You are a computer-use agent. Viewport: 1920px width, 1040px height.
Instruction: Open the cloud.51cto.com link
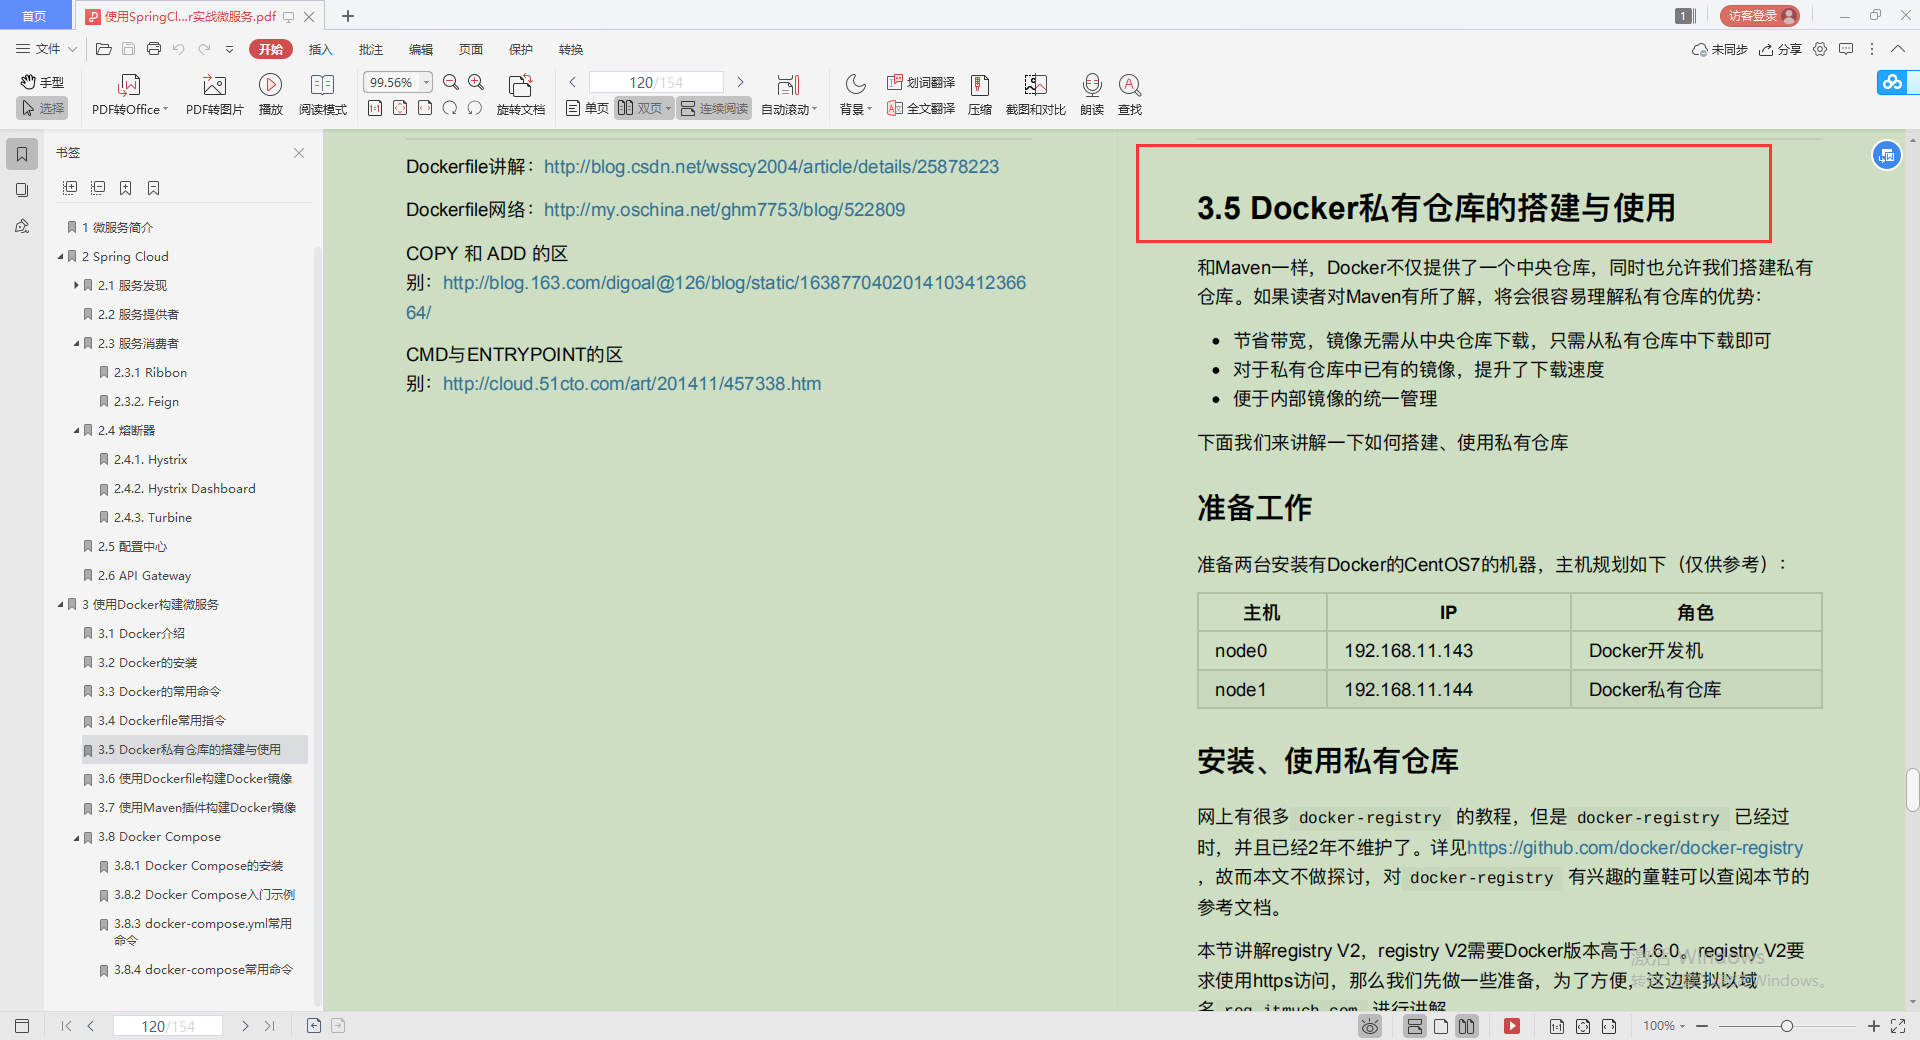tap(632, 384)
